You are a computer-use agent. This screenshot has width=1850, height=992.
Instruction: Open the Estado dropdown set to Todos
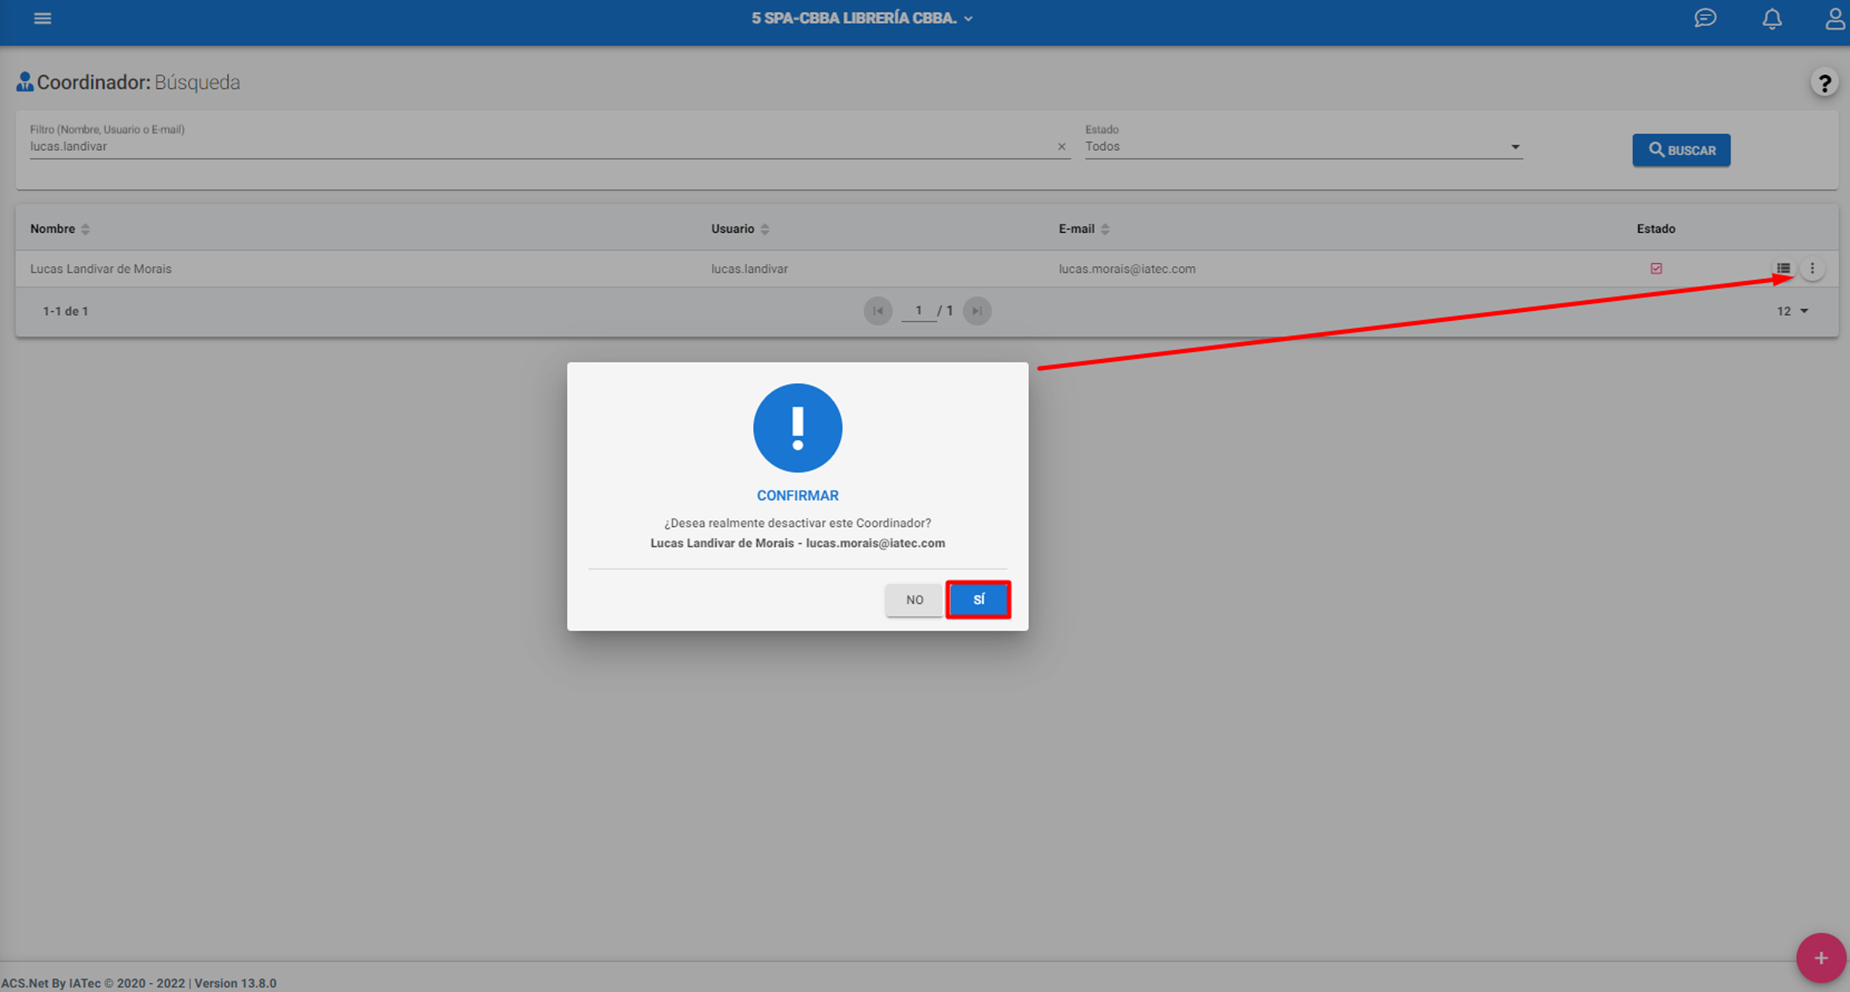(1303, 147)
